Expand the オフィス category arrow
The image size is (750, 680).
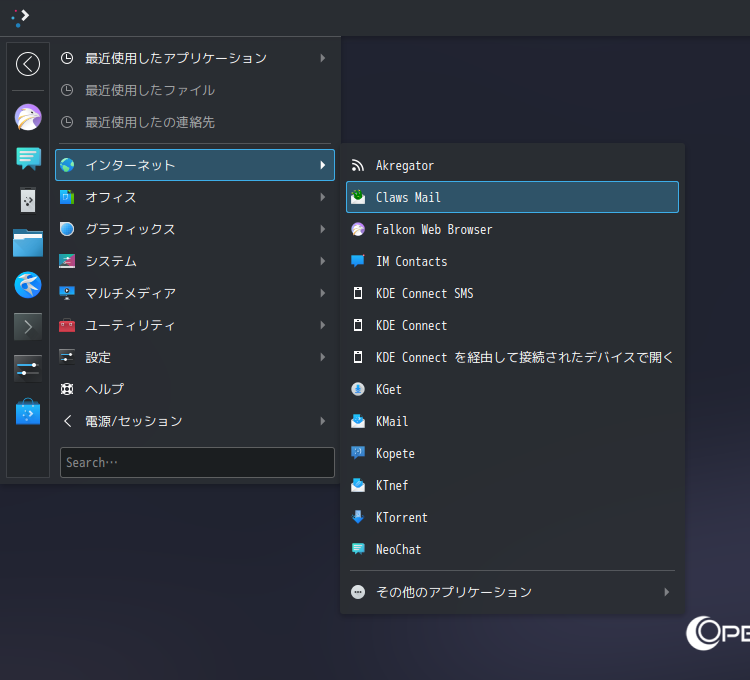pyautogui.click(x=323, y=197)
